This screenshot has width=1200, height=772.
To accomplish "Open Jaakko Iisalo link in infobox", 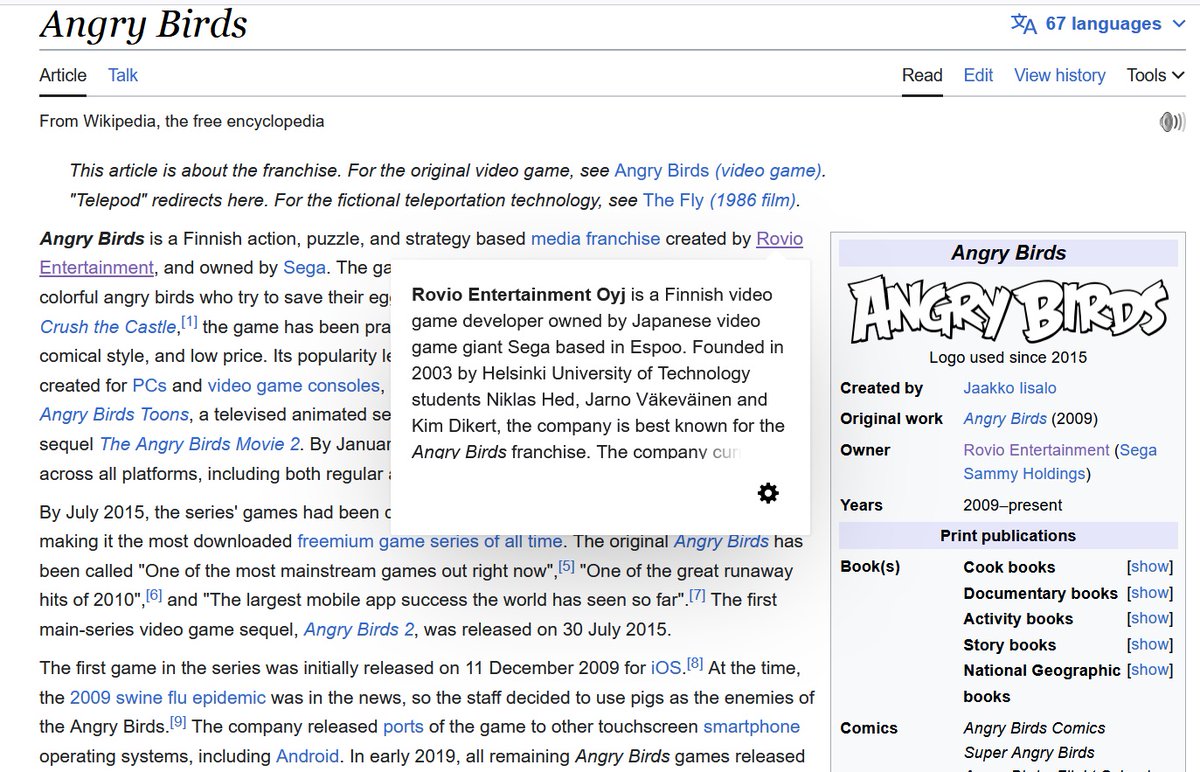I will point(1010,388).
